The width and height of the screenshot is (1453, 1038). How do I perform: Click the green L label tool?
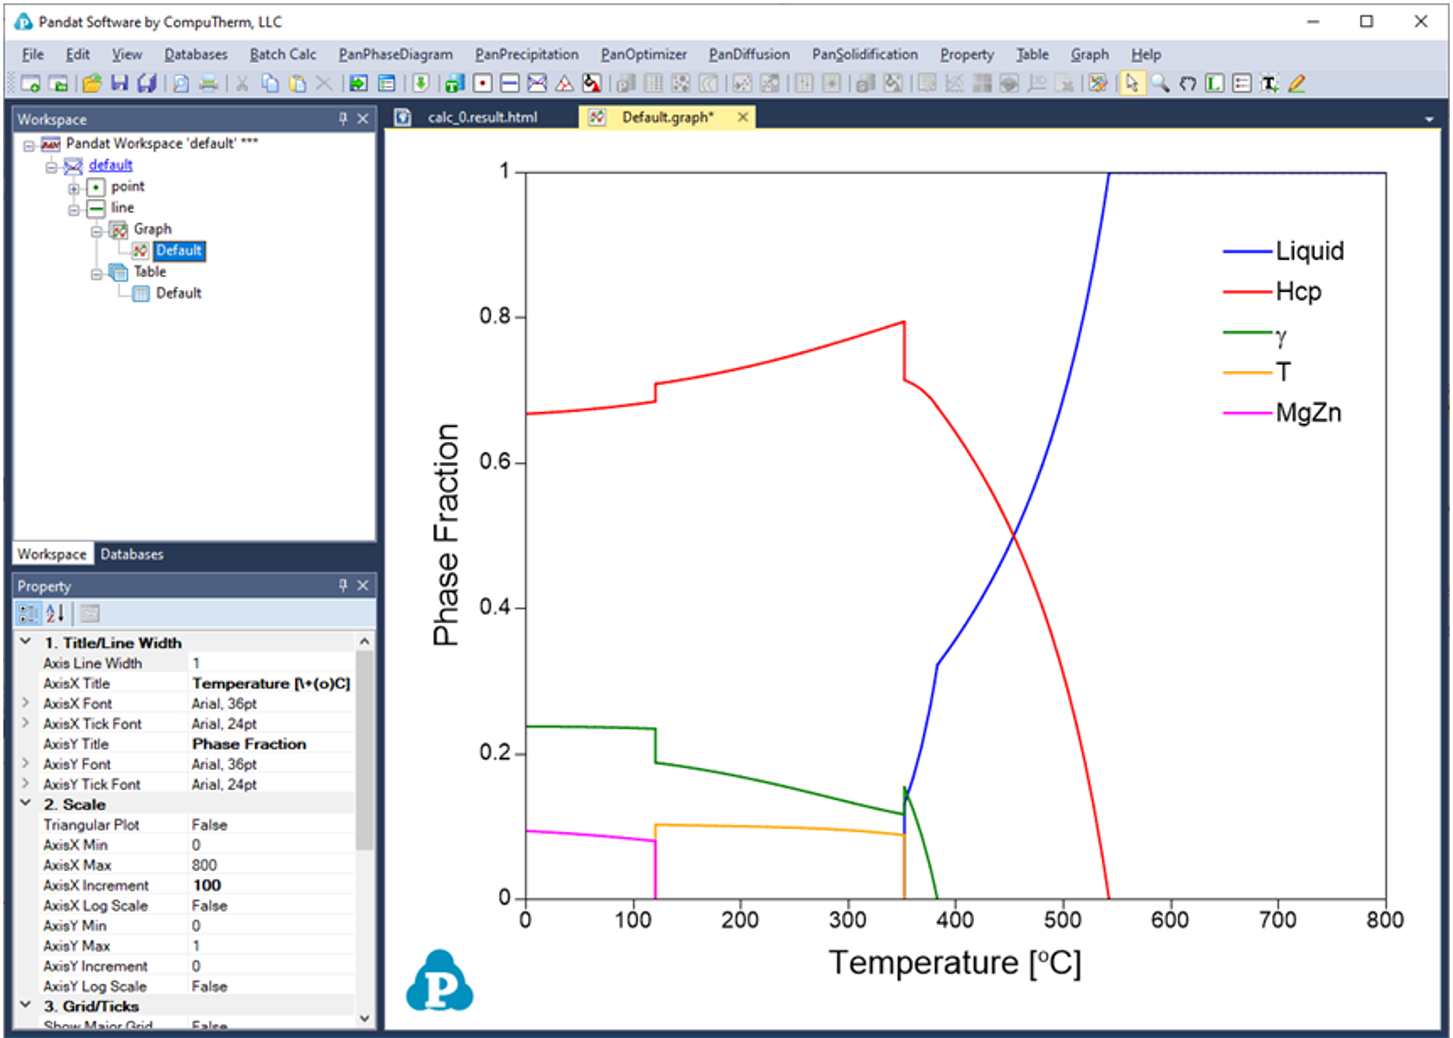coord(1214,84)
